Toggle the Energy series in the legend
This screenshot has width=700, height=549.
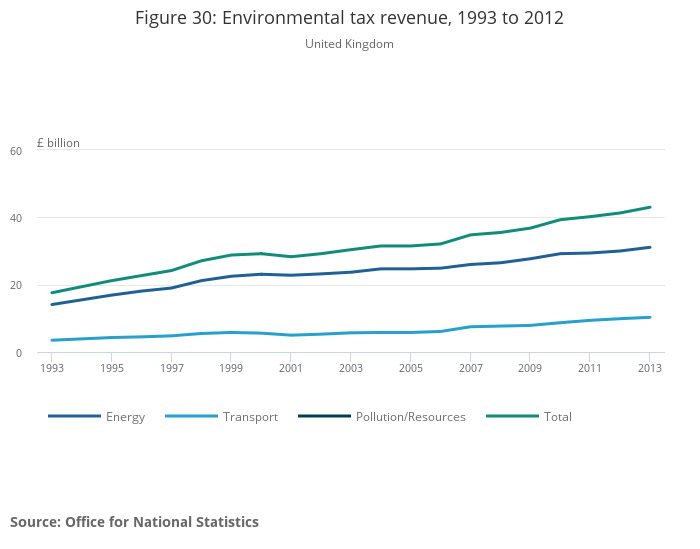[125, 417]
